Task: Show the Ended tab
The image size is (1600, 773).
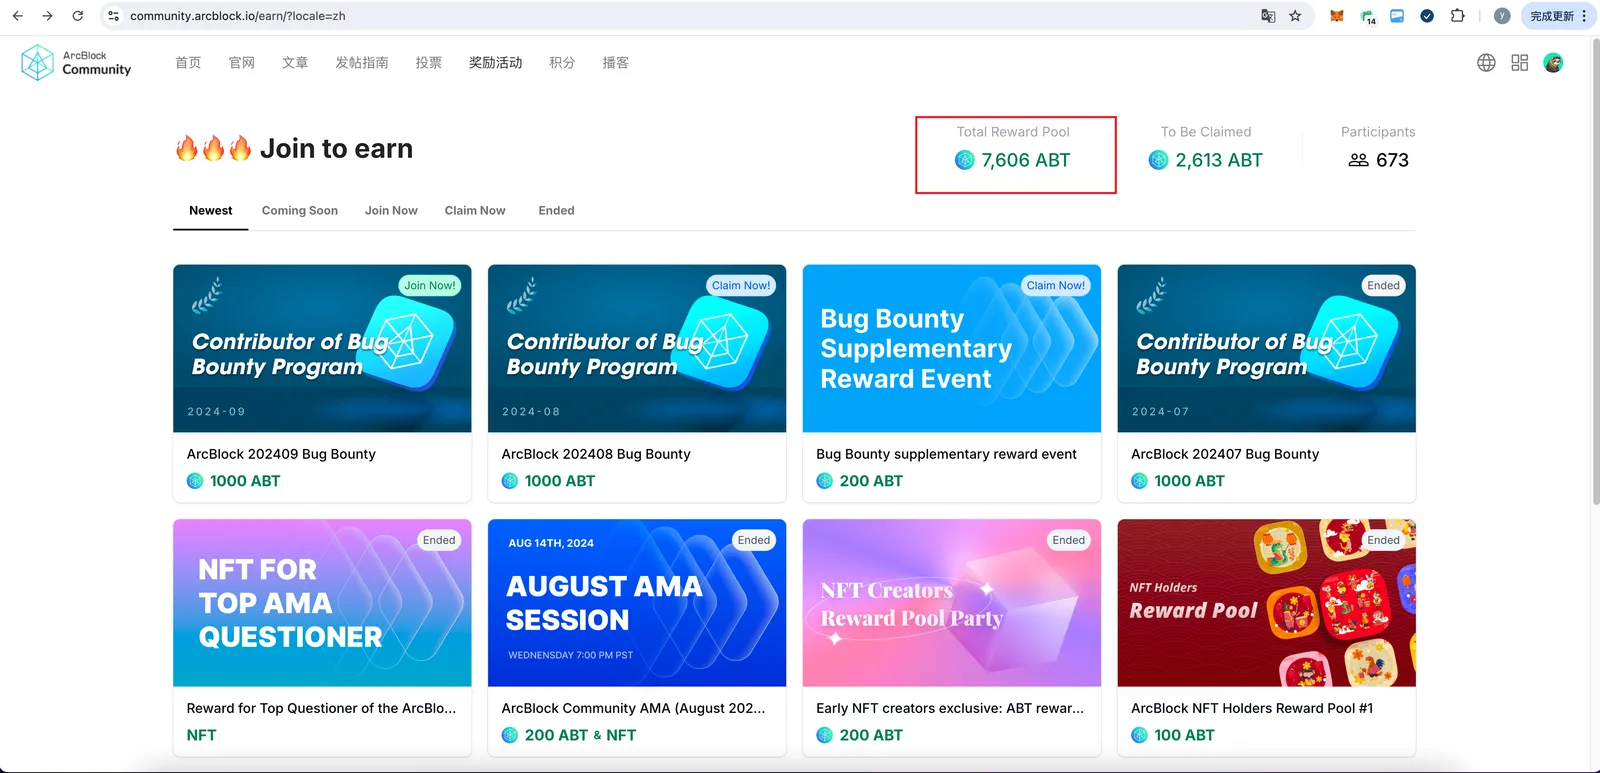Action: pos(557,211)
